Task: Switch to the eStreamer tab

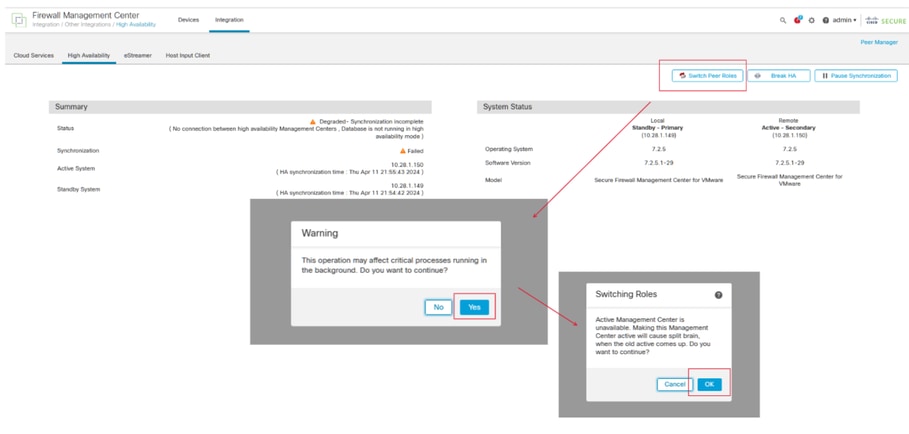Action: point(137,56)
